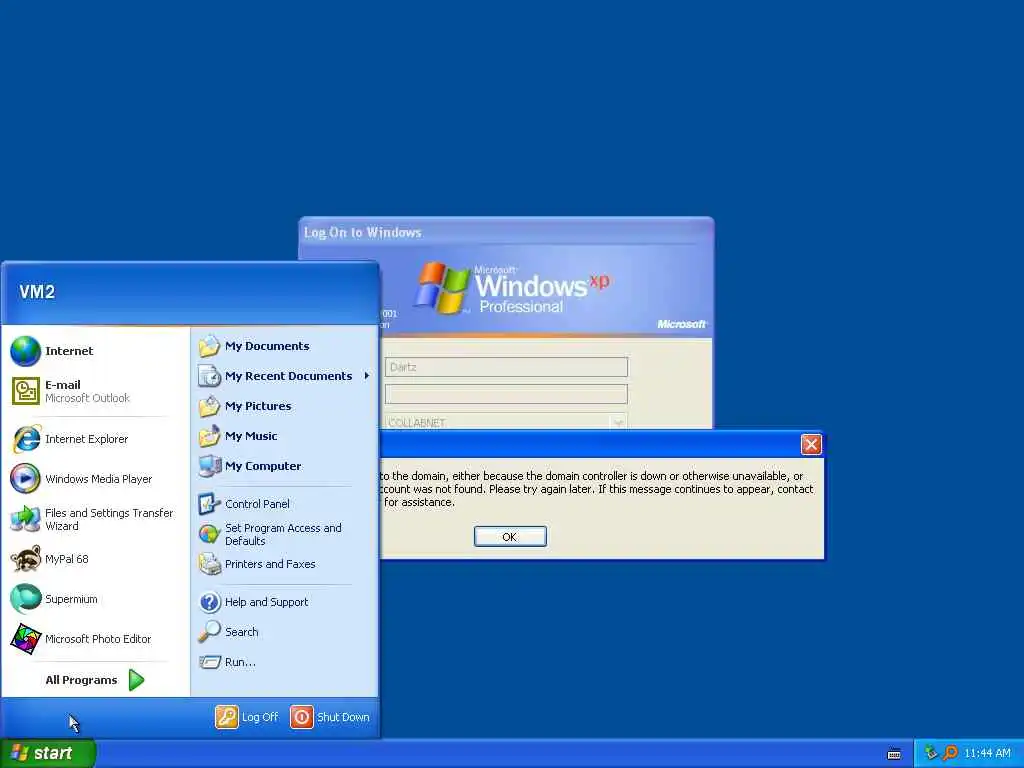
Task: Open Set Program Access and Defaults icon
Action: pos(209,534)
